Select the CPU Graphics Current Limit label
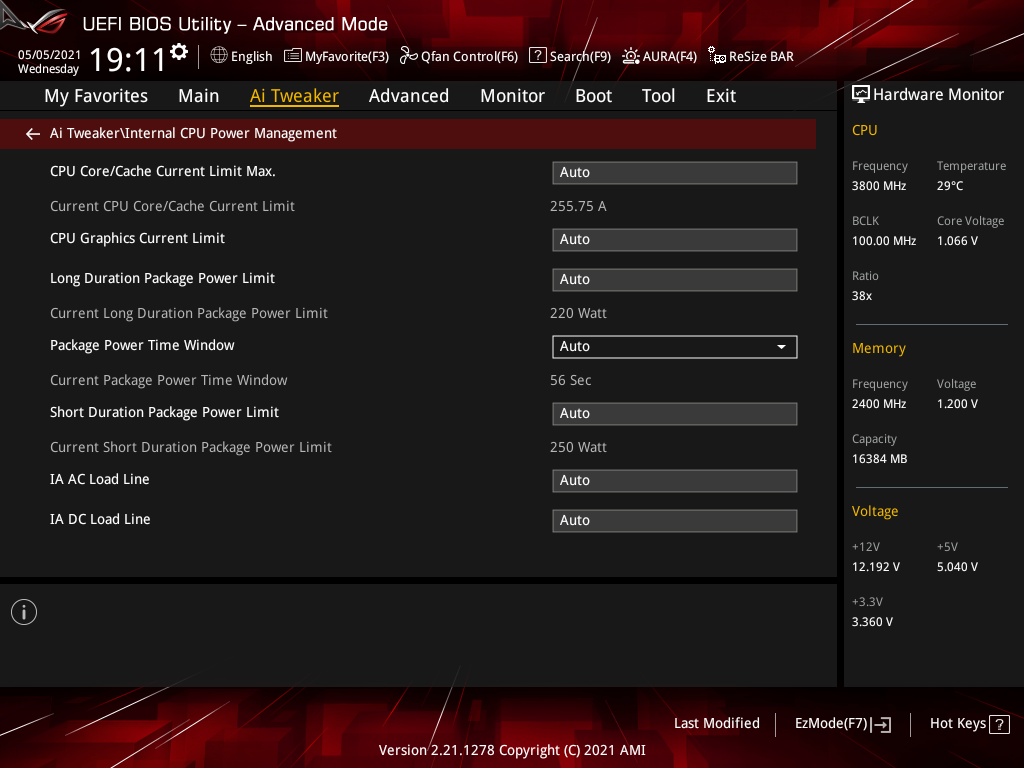 (x=137, y=238)
